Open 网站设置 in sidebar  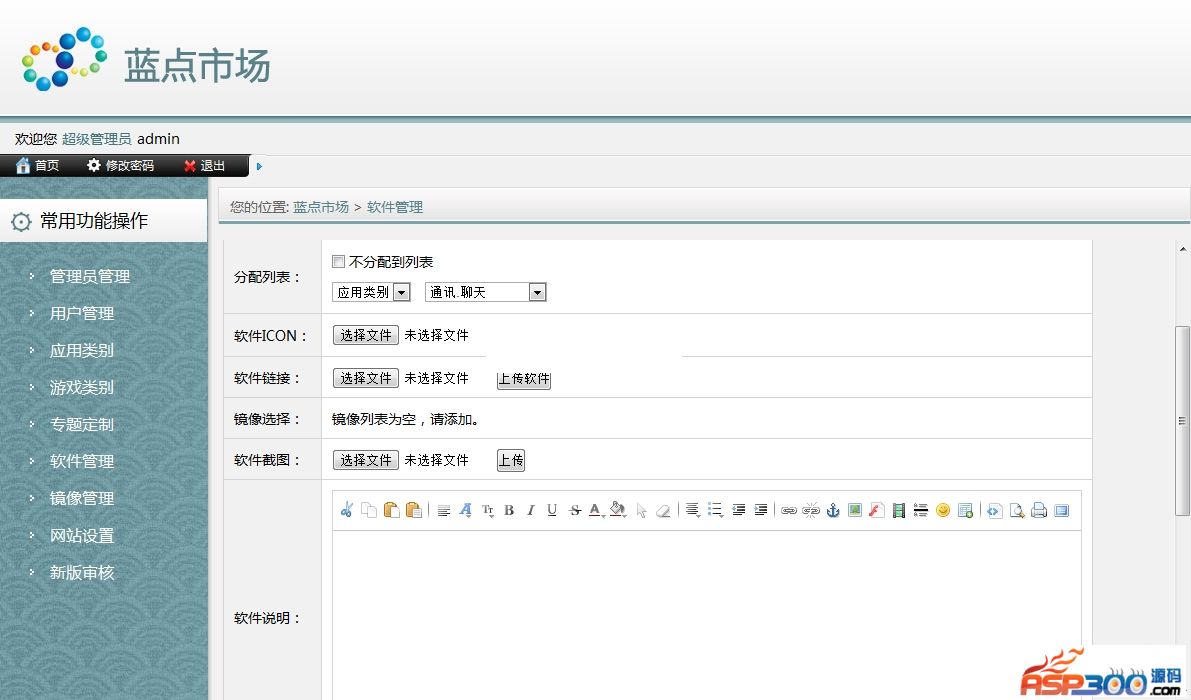coord(82,536)
